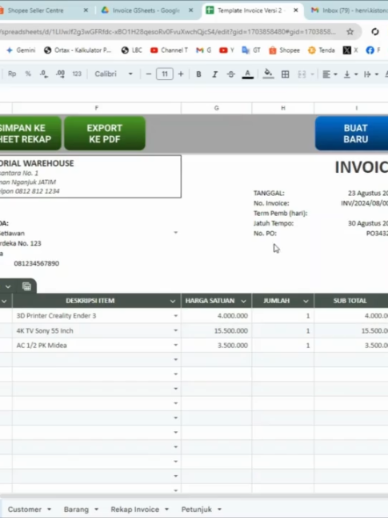Viewport: 388px width, 518px height.
Task: Format as percent
Action: [28, 74]
